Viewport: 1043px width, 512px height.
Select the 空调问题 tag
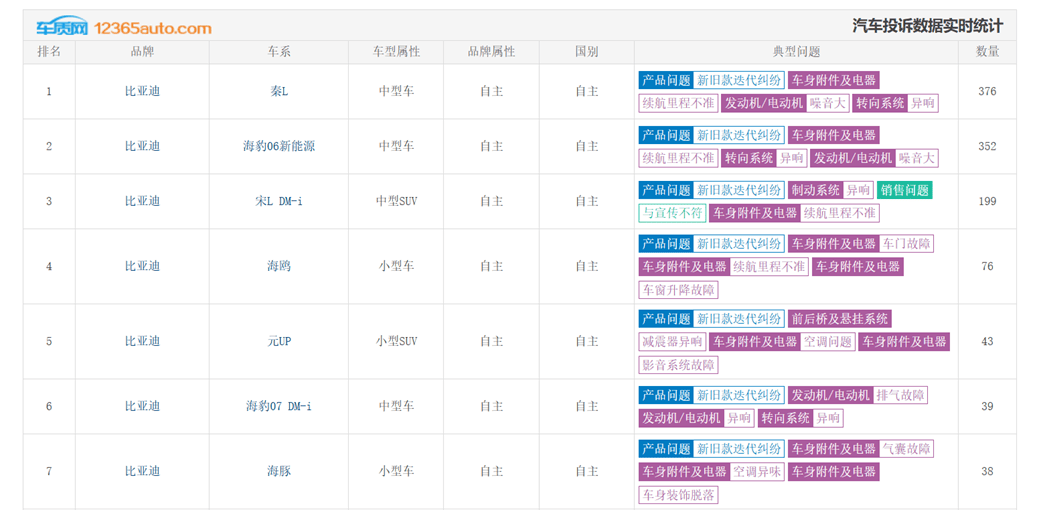(827, 342)
